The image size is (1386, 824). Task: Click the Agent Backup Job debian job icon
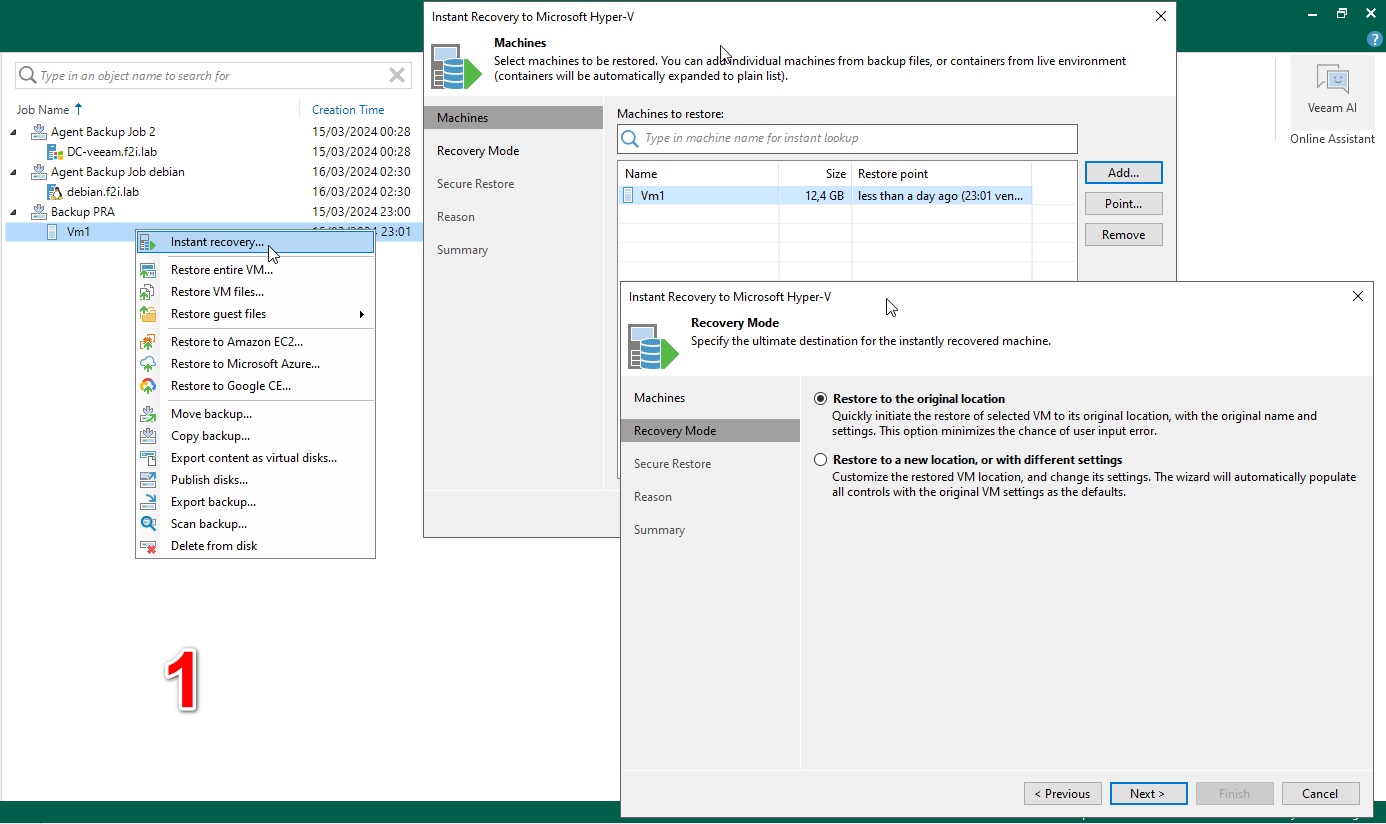click(39, 172)
